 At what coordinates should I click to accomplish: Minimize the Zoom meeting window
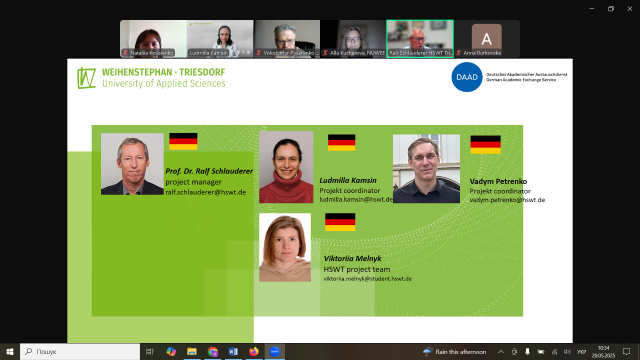pyautogui.click(x=592, y=9)
